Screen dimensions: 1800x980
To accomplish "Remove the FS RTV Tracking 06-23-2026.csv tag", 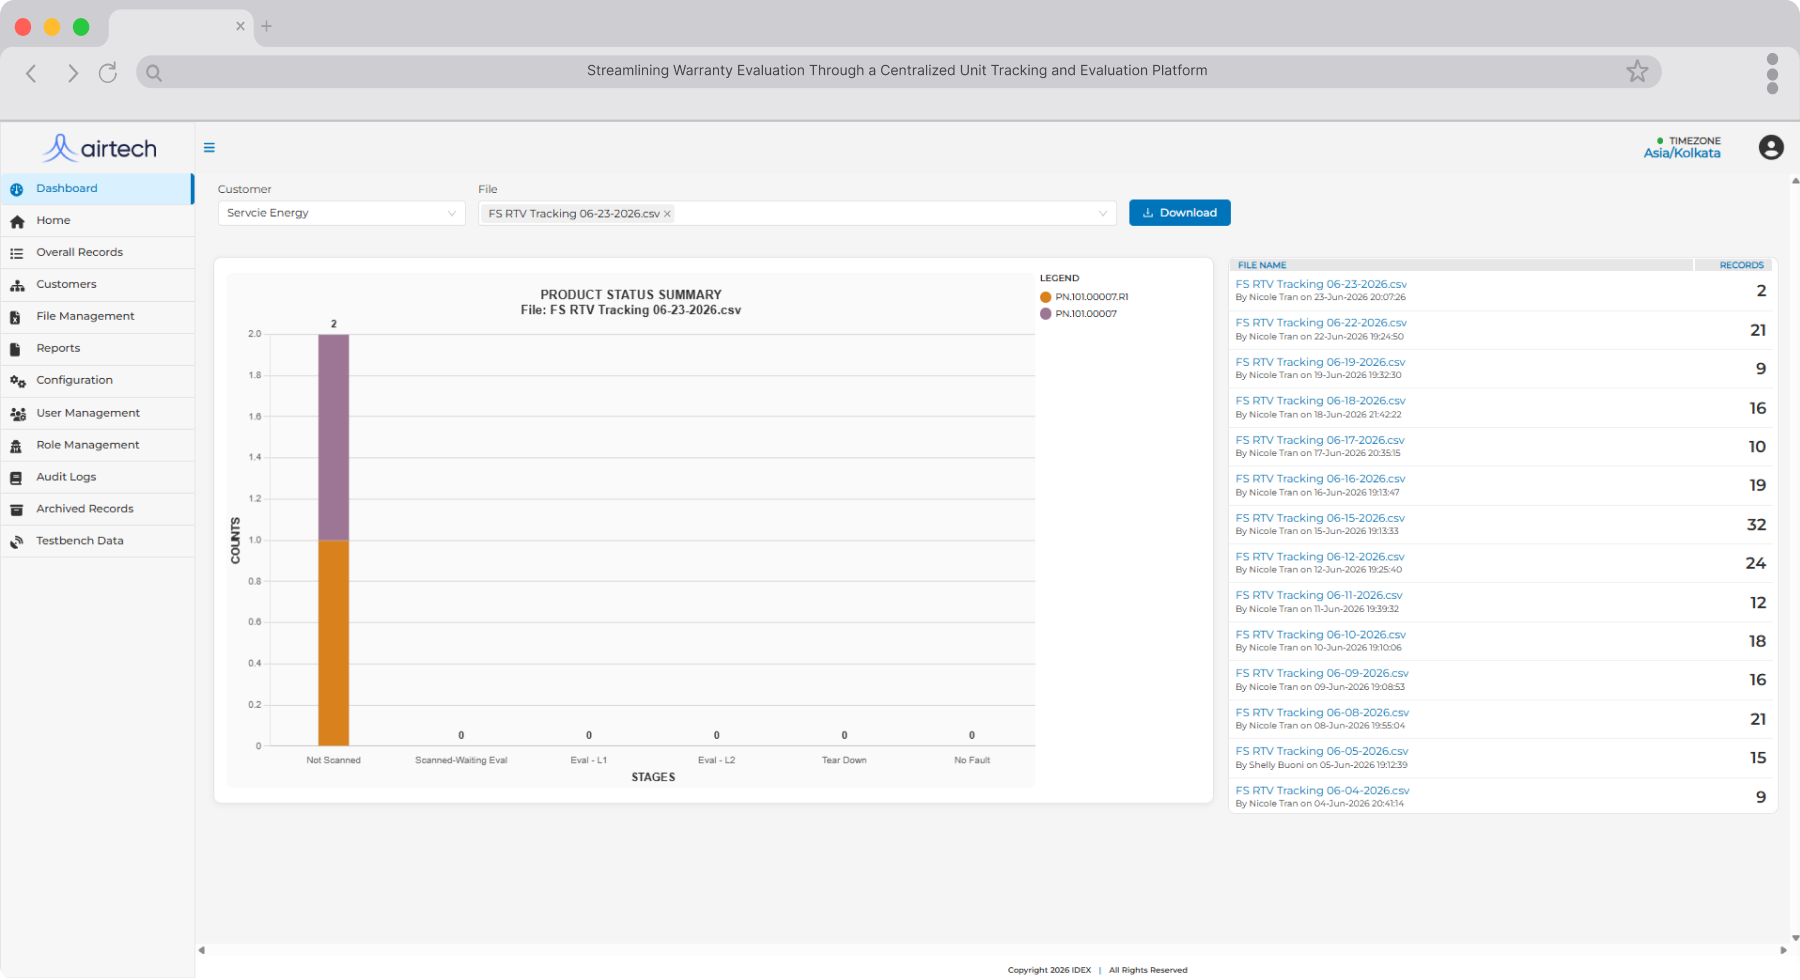I will pyautogui.click(x=667, y=214).
